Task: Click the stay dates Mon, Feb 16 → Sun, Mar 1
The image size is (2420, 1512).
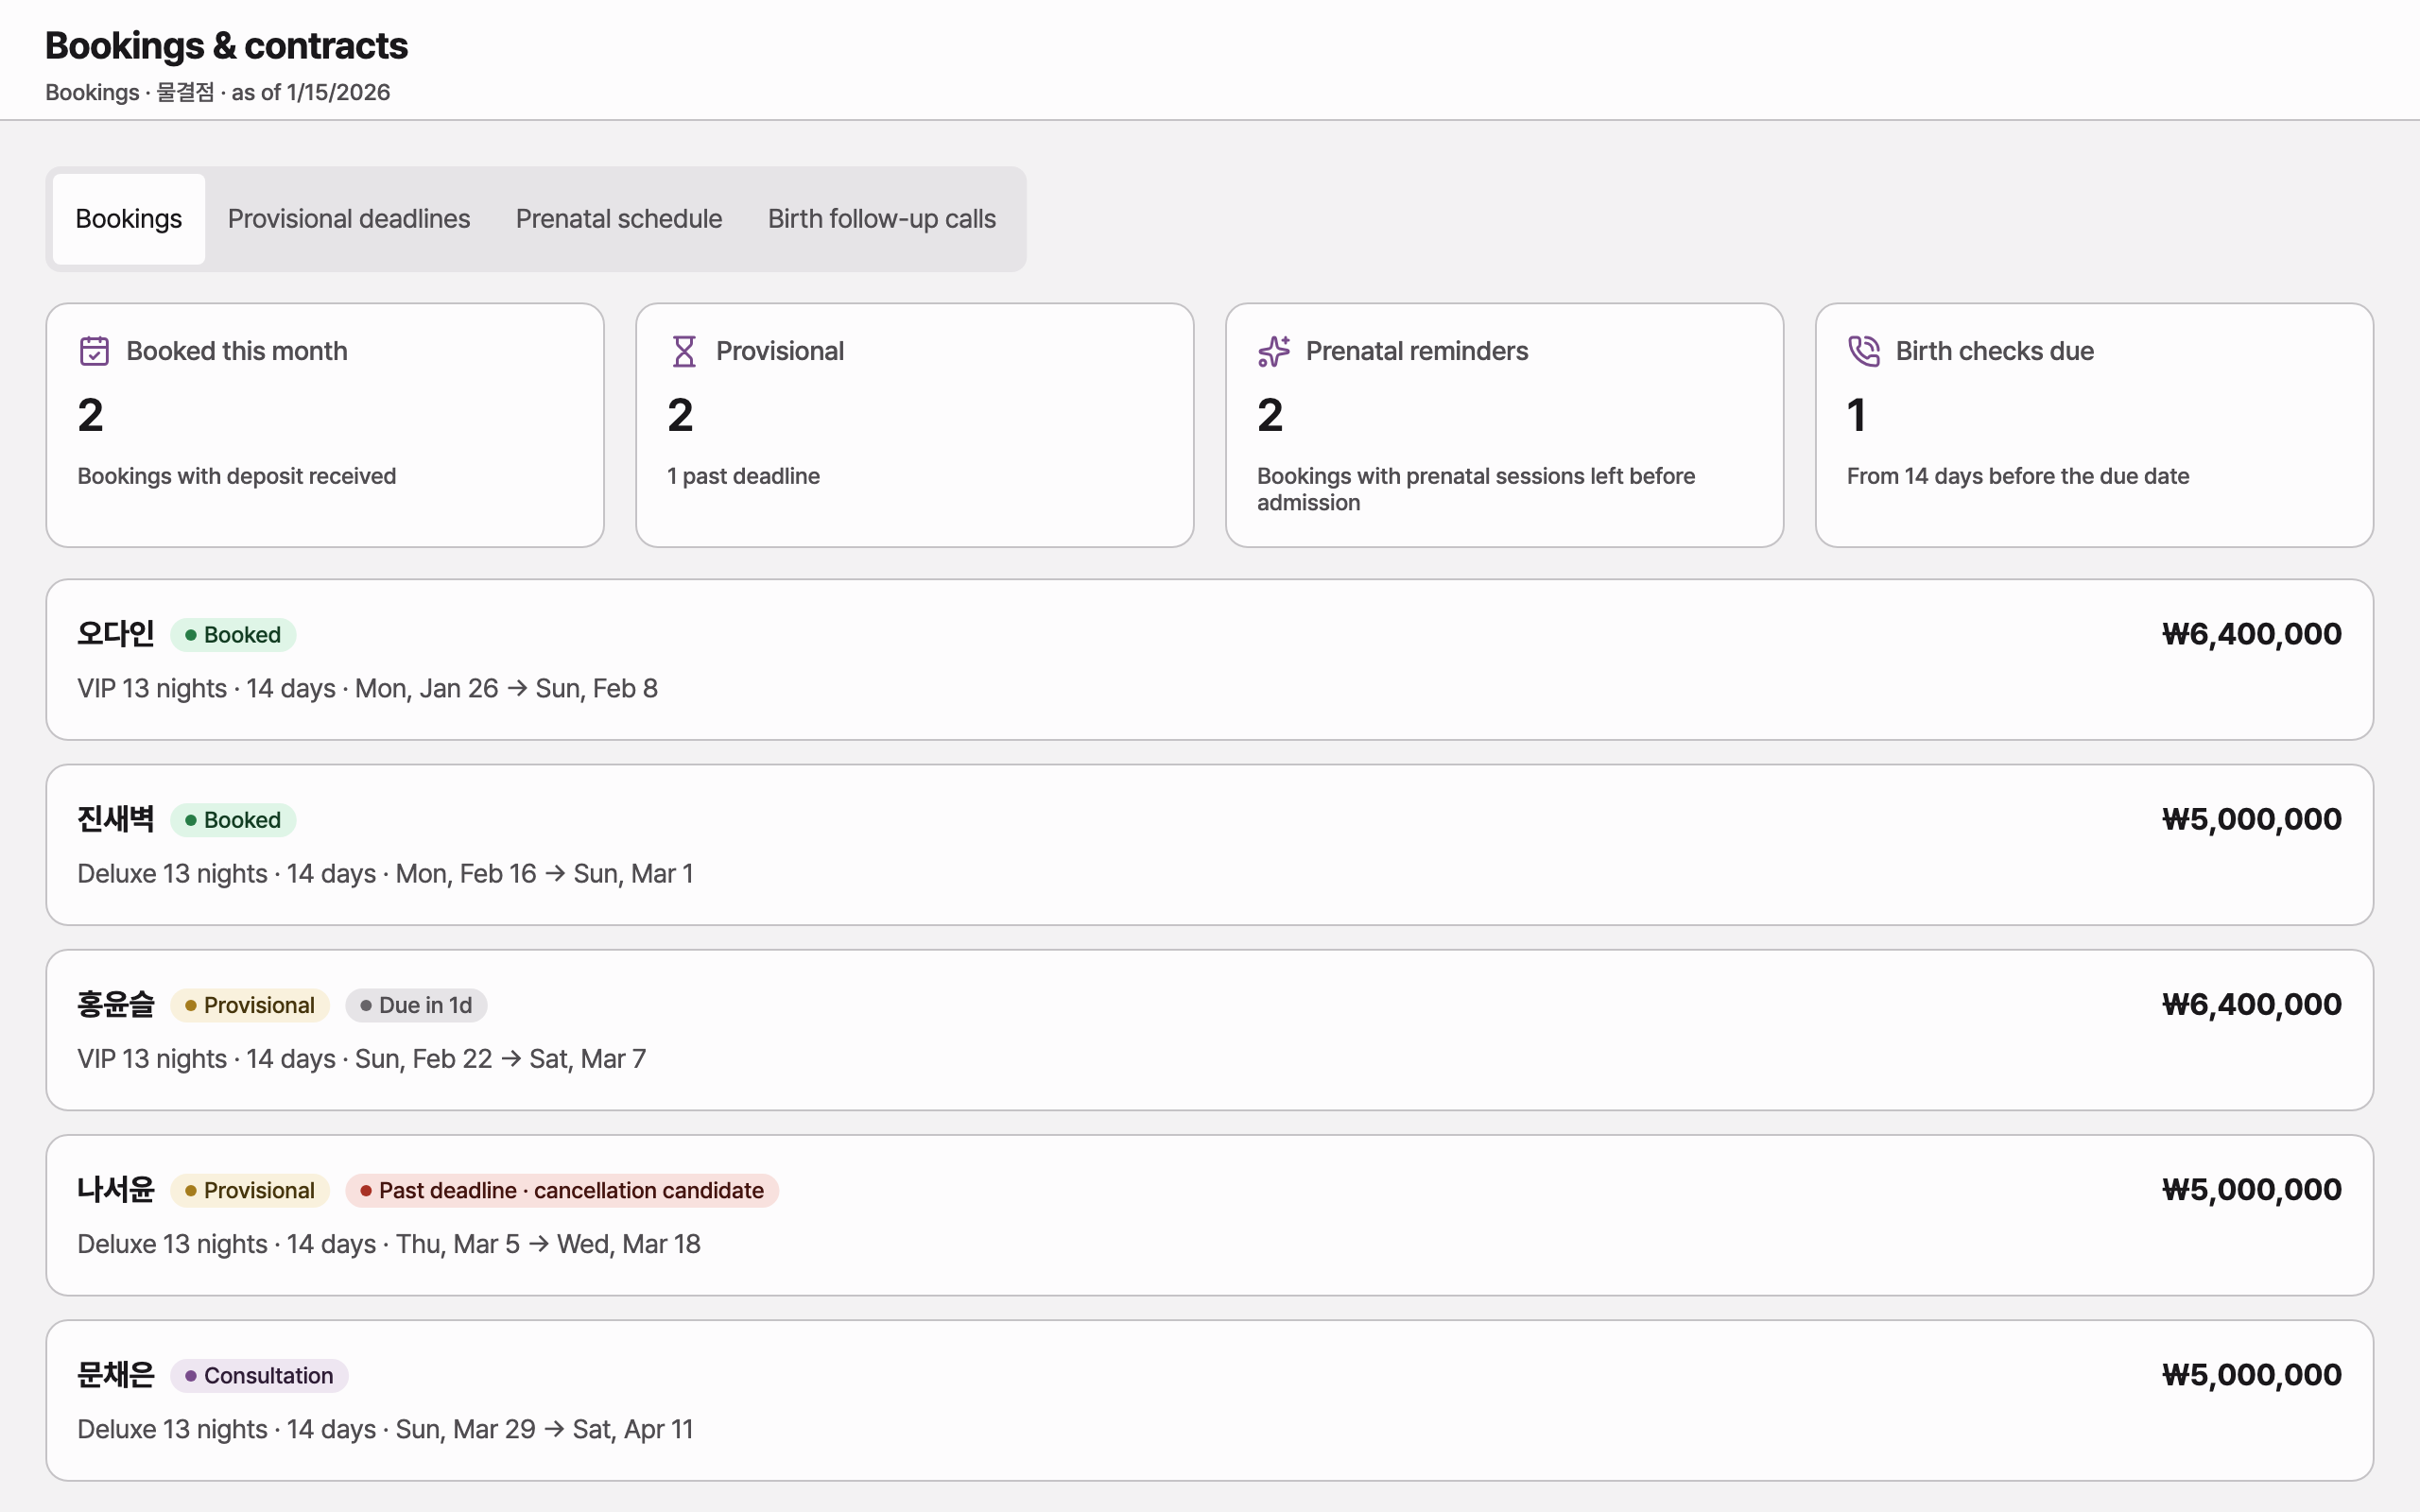Action: pyautogui.click(x=544, y=874)
